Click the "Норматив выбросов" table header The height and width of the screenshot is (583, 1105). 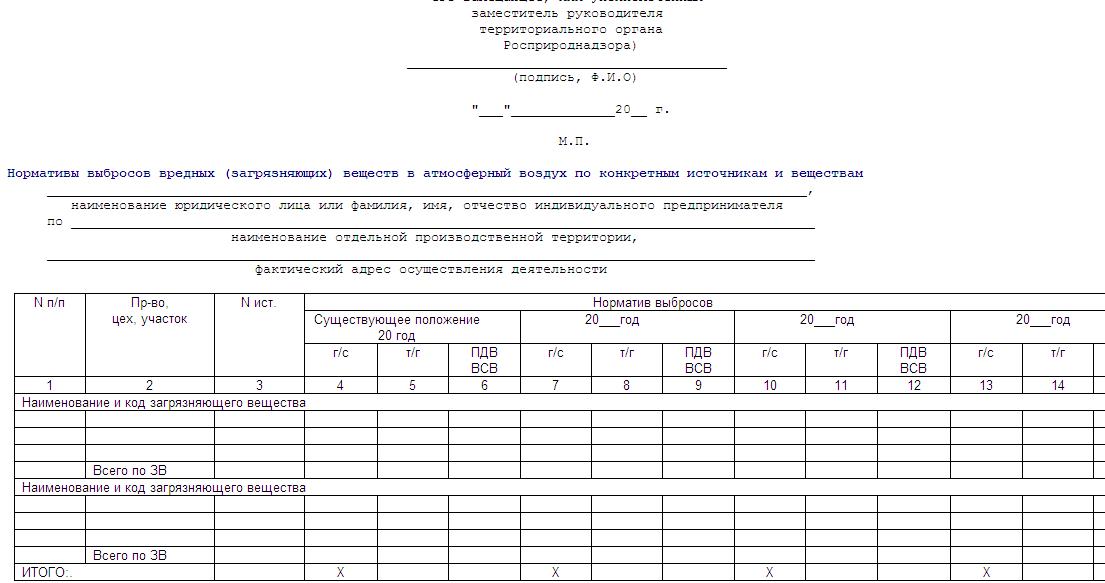click(652, 303)
